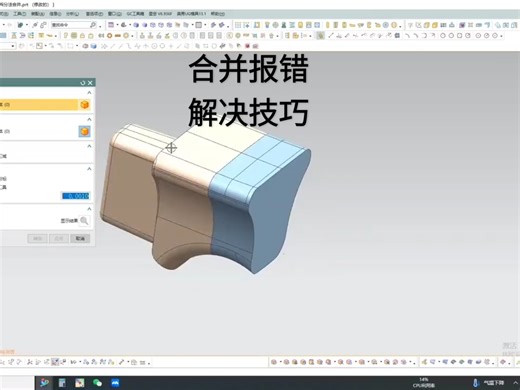Image resolution: width=520 pixels, height=390 pixels.
Task: Open the 帮助(H) menu
Action: pyautogui.click(x=218, y=14)
